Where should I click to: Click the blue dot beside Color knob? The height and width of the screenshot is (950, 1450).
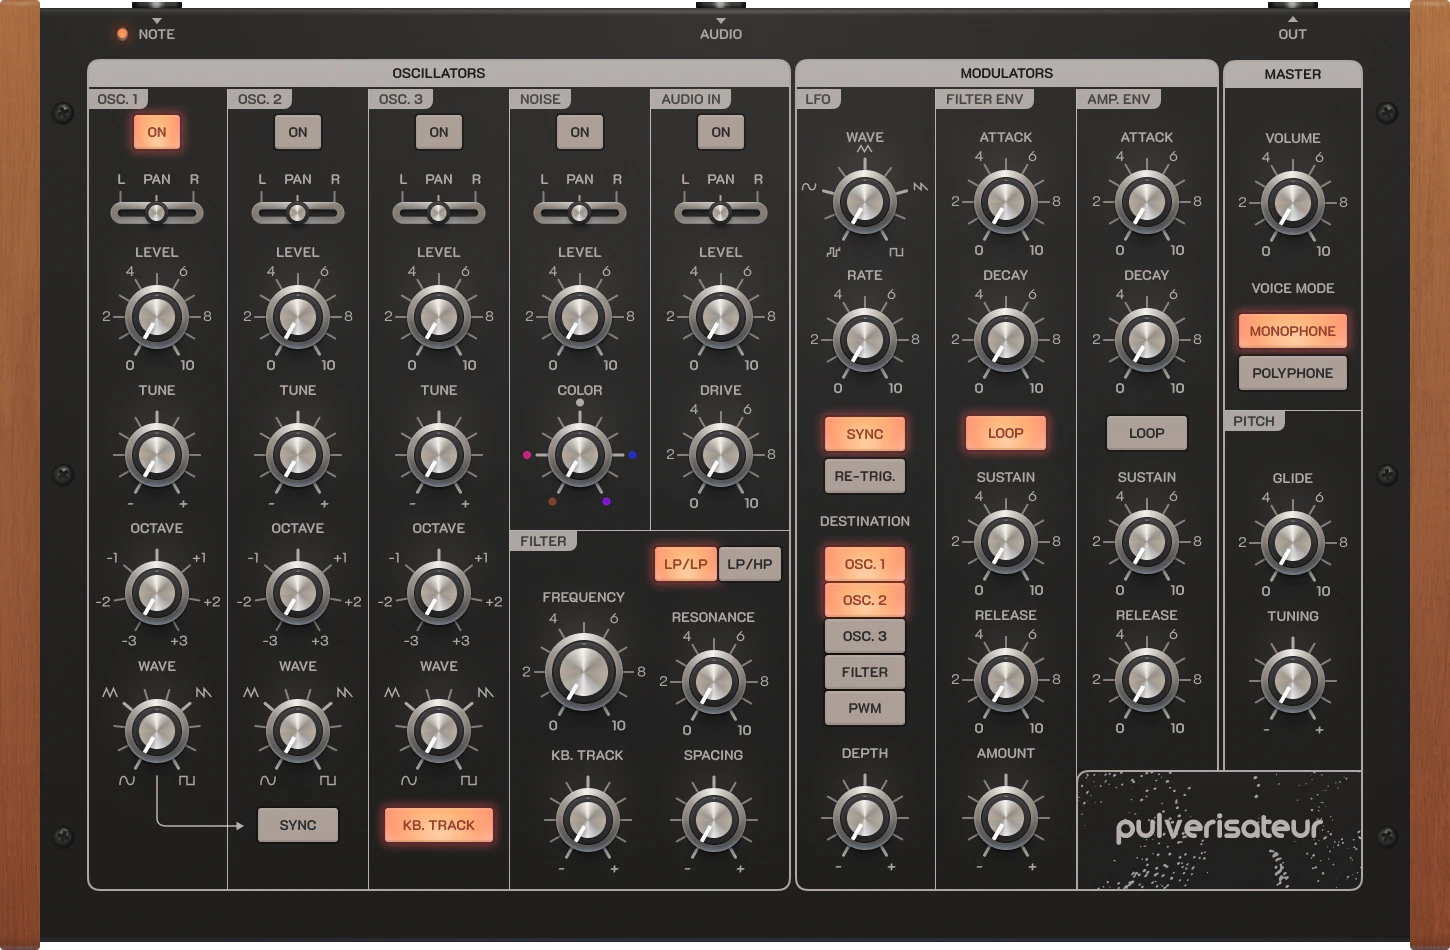[632, 455]
